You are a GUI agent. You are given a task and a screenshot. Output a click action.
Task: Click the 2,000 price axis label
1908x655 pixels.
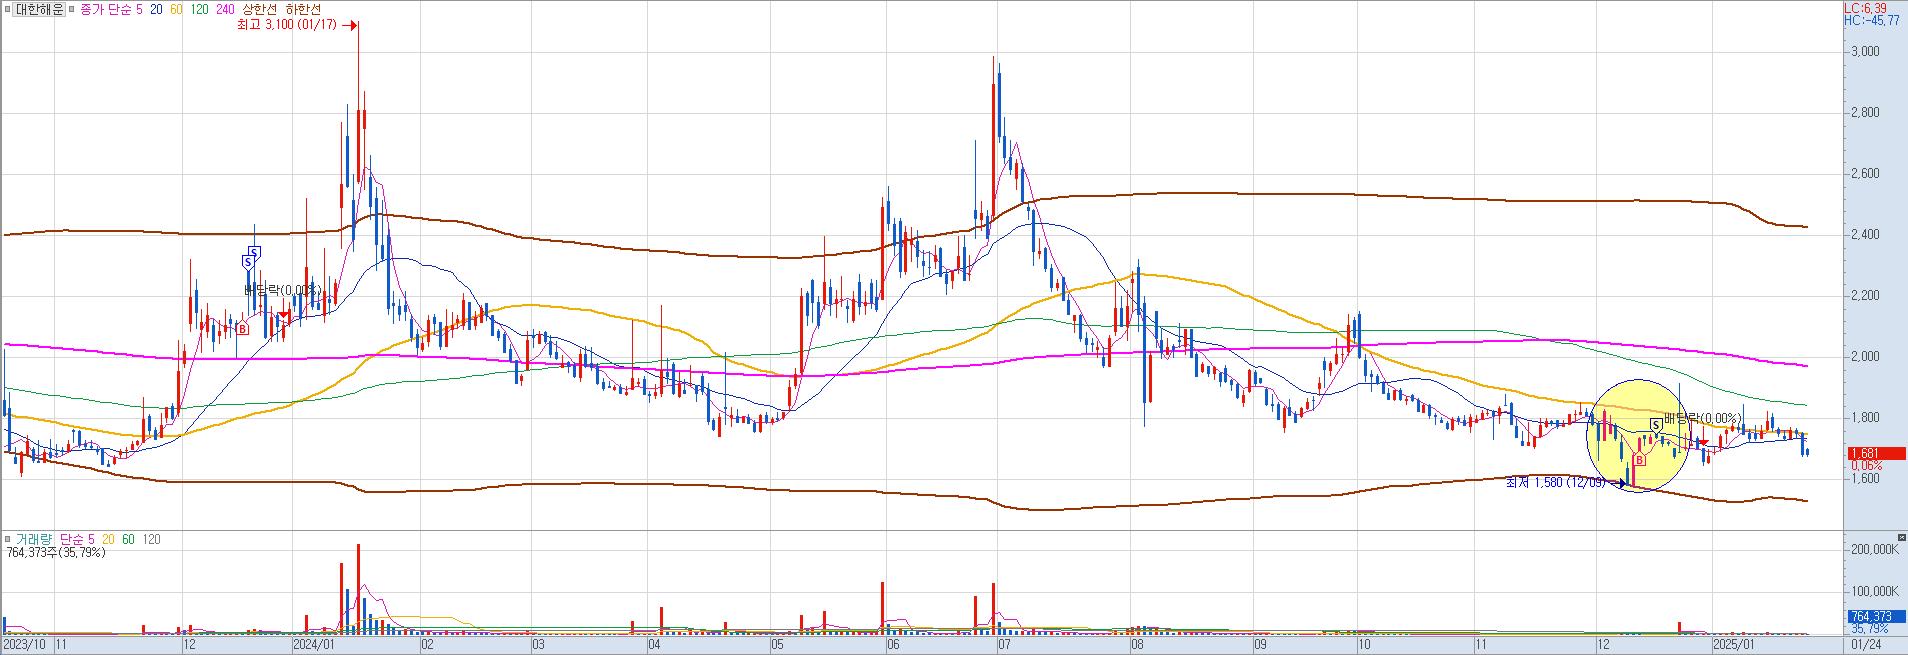1866,356
